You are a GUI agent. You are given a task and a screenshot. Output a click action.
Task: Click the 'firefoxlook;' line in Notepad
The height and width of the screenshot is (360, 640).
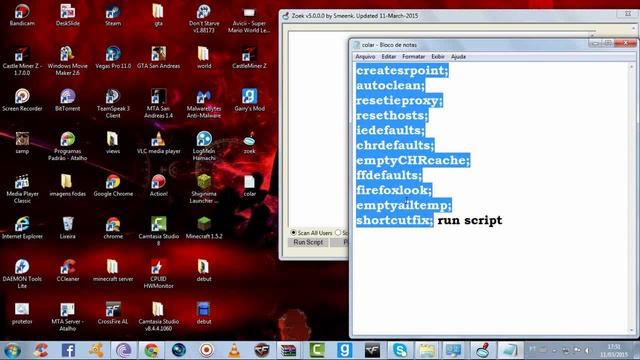coord(394,190)
